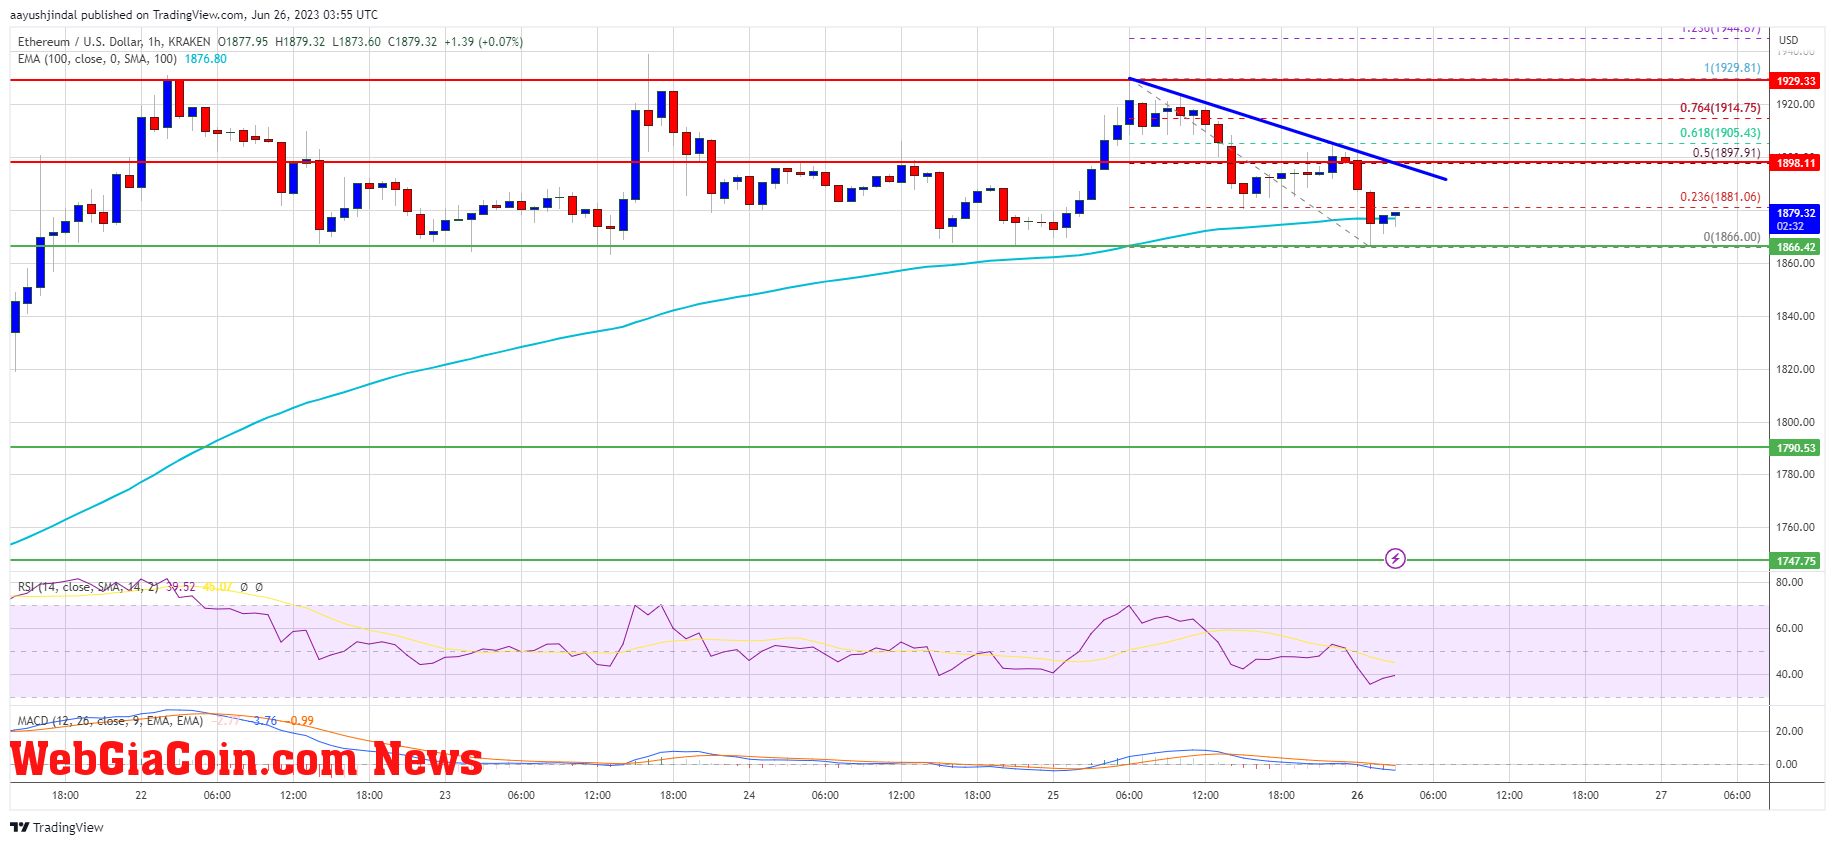
Task: Select the 0.5(1897.91) Fibonacci level label
Action: pyautogui.click(x=1726, y=153)
